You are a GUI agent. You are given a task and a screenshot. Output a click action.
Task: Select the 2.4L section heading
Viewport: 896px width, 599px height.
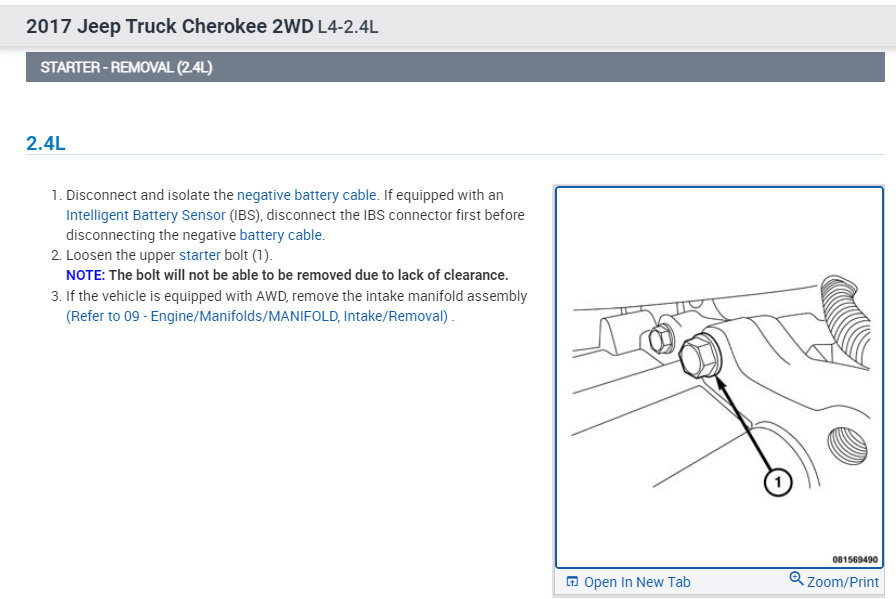[46, 143]
